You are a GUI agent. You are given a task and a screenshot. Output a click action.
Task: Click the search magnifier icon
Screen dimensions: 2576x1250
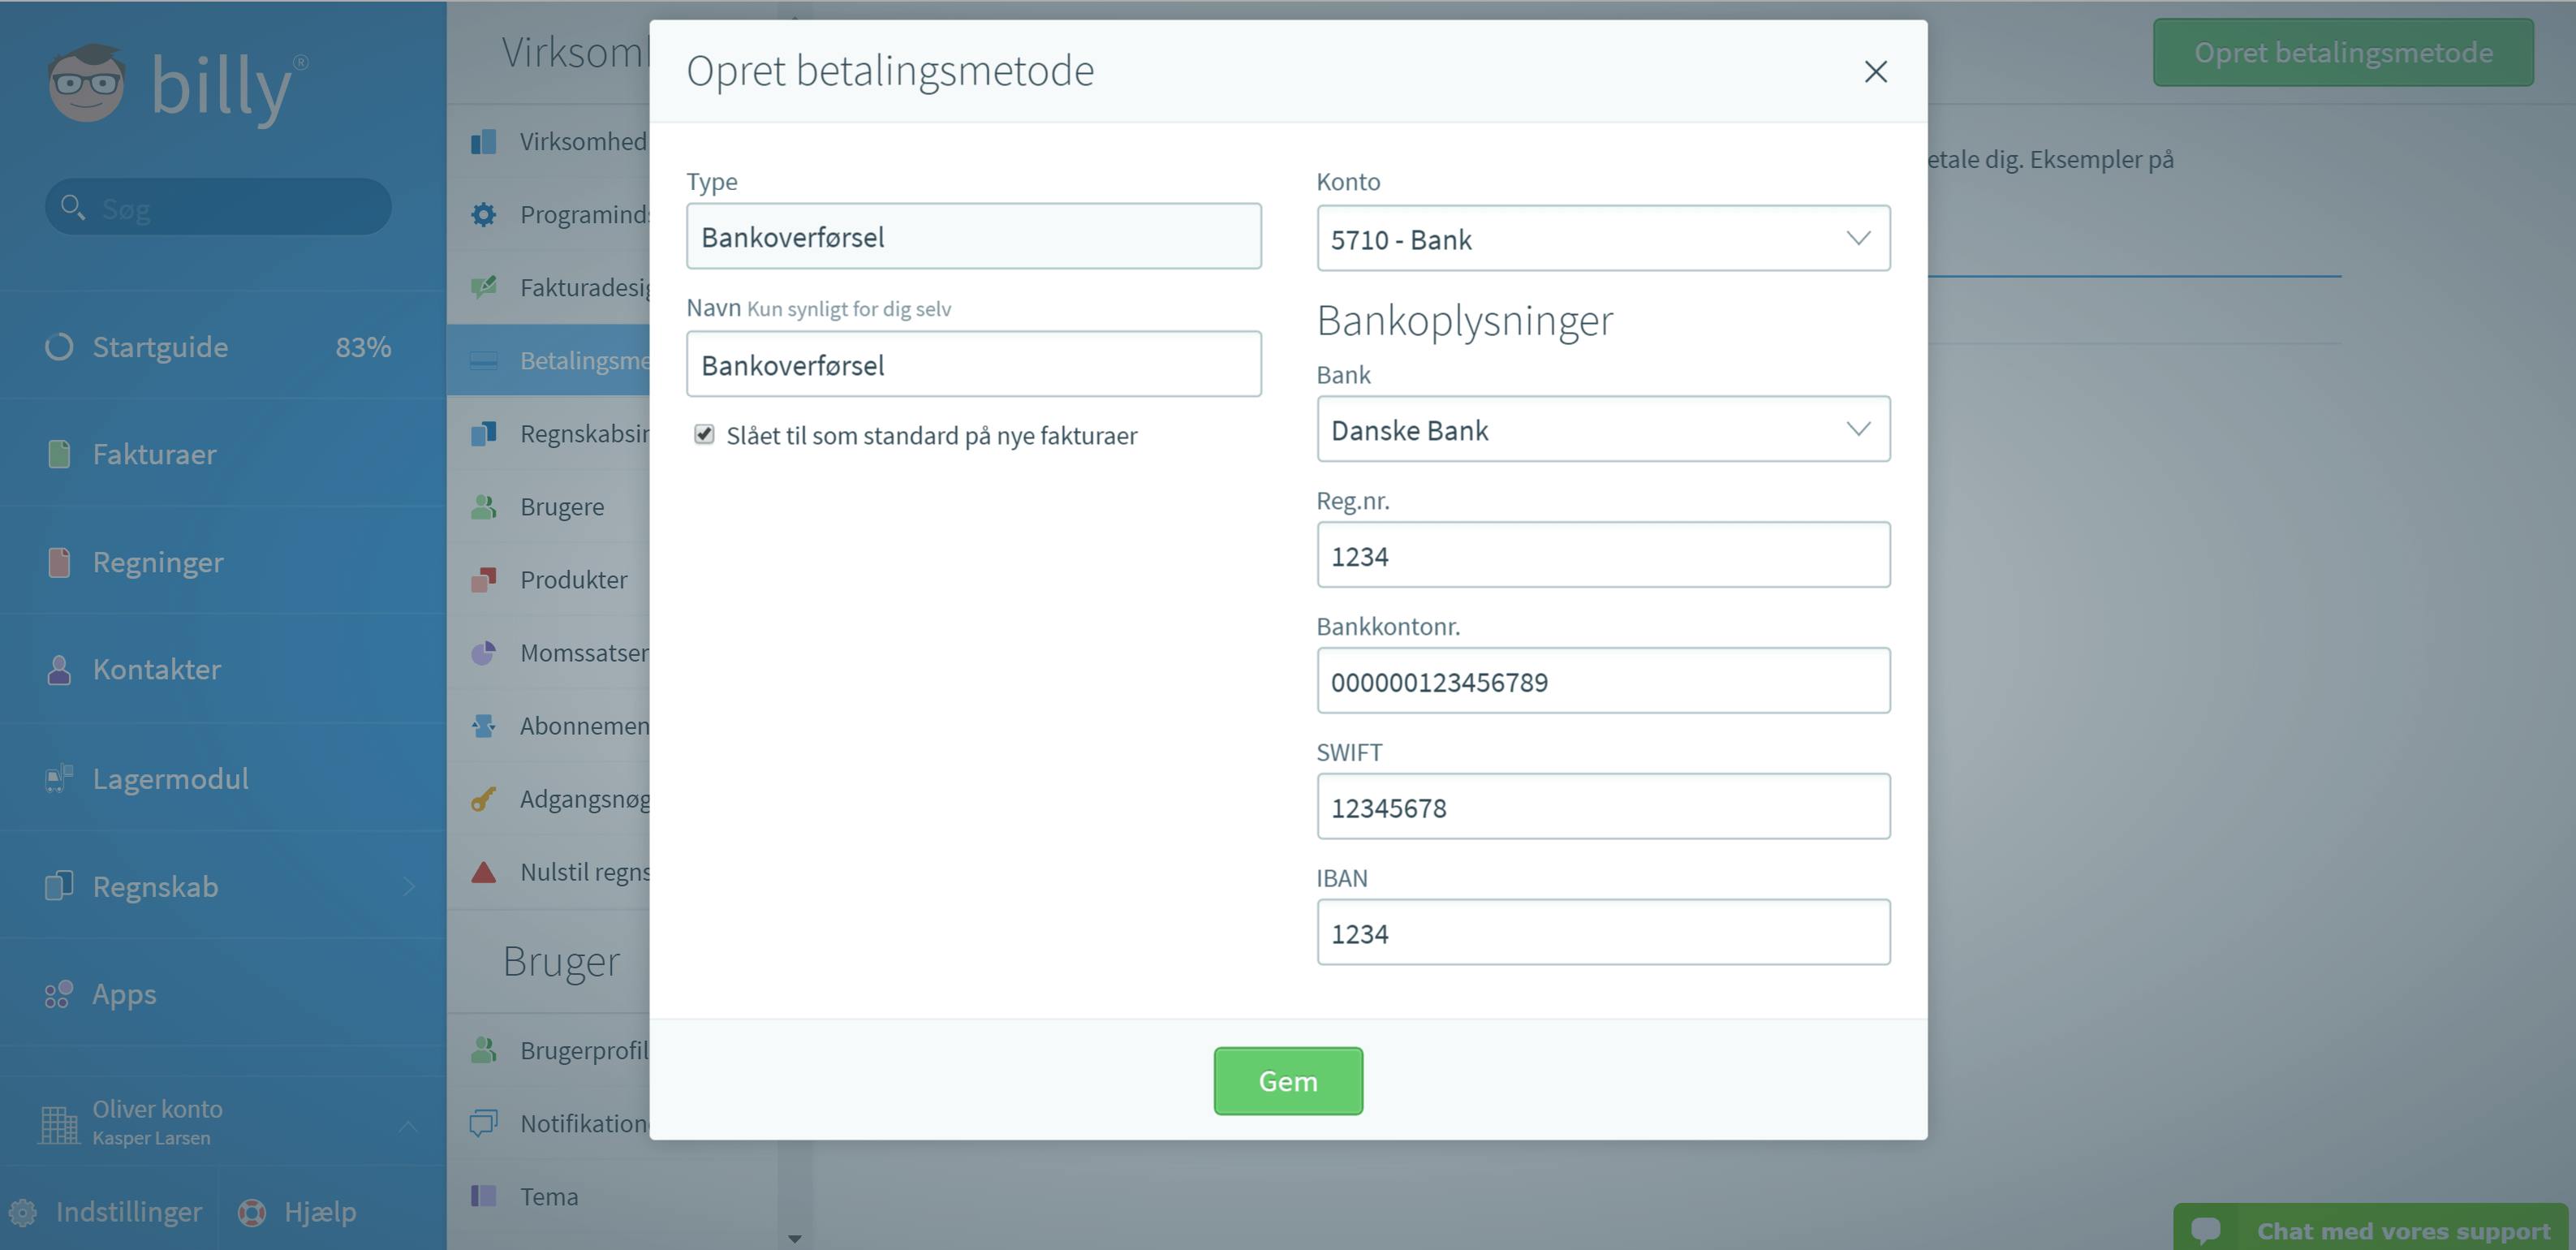[x=72, y=207]
